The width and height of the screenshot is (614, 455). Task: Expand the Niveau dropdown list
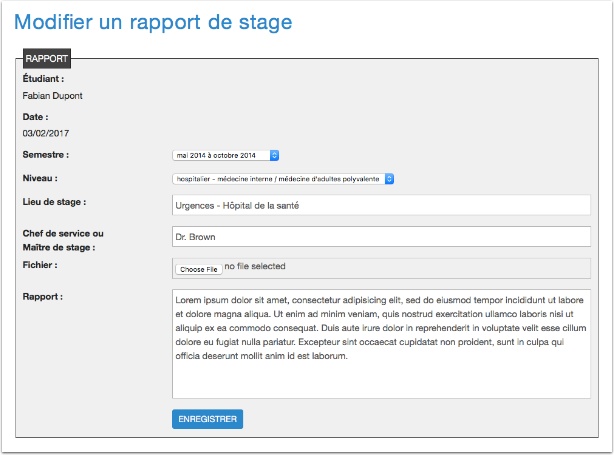[x=284, y=179]
